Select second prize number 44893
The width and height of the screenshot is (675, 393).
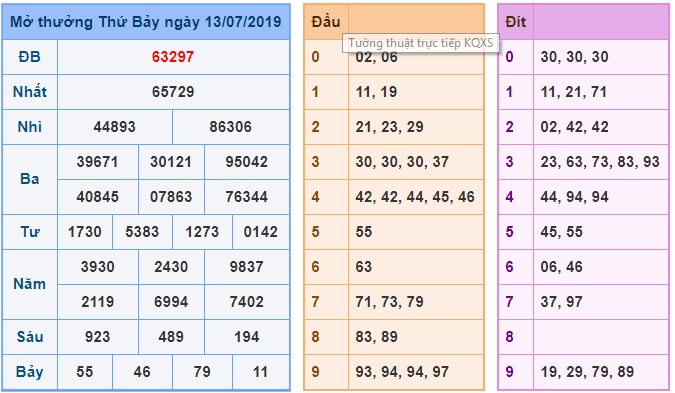click(115, 127)
